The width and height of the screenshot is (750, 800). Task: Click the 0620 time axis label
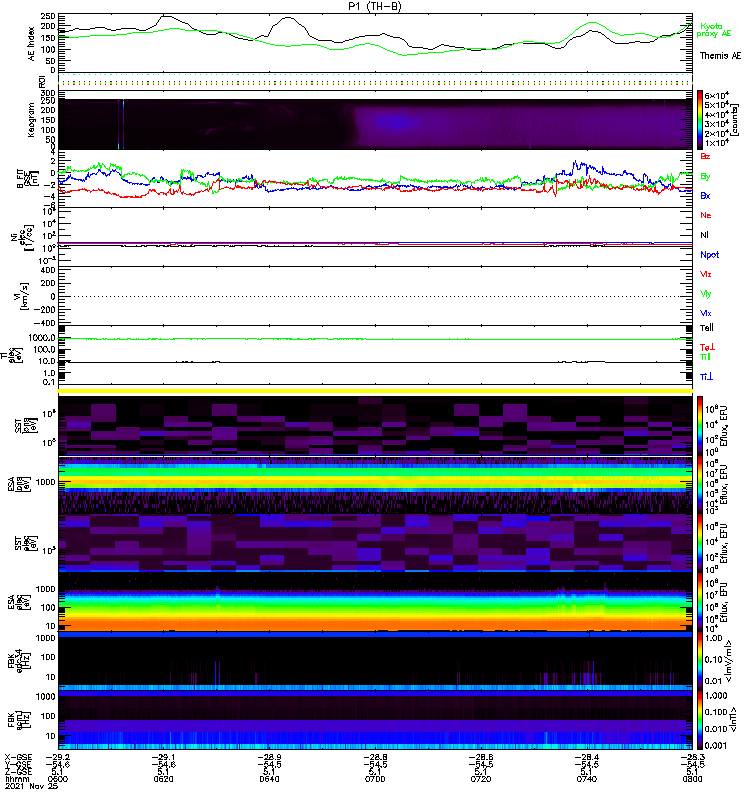point(163,779)
